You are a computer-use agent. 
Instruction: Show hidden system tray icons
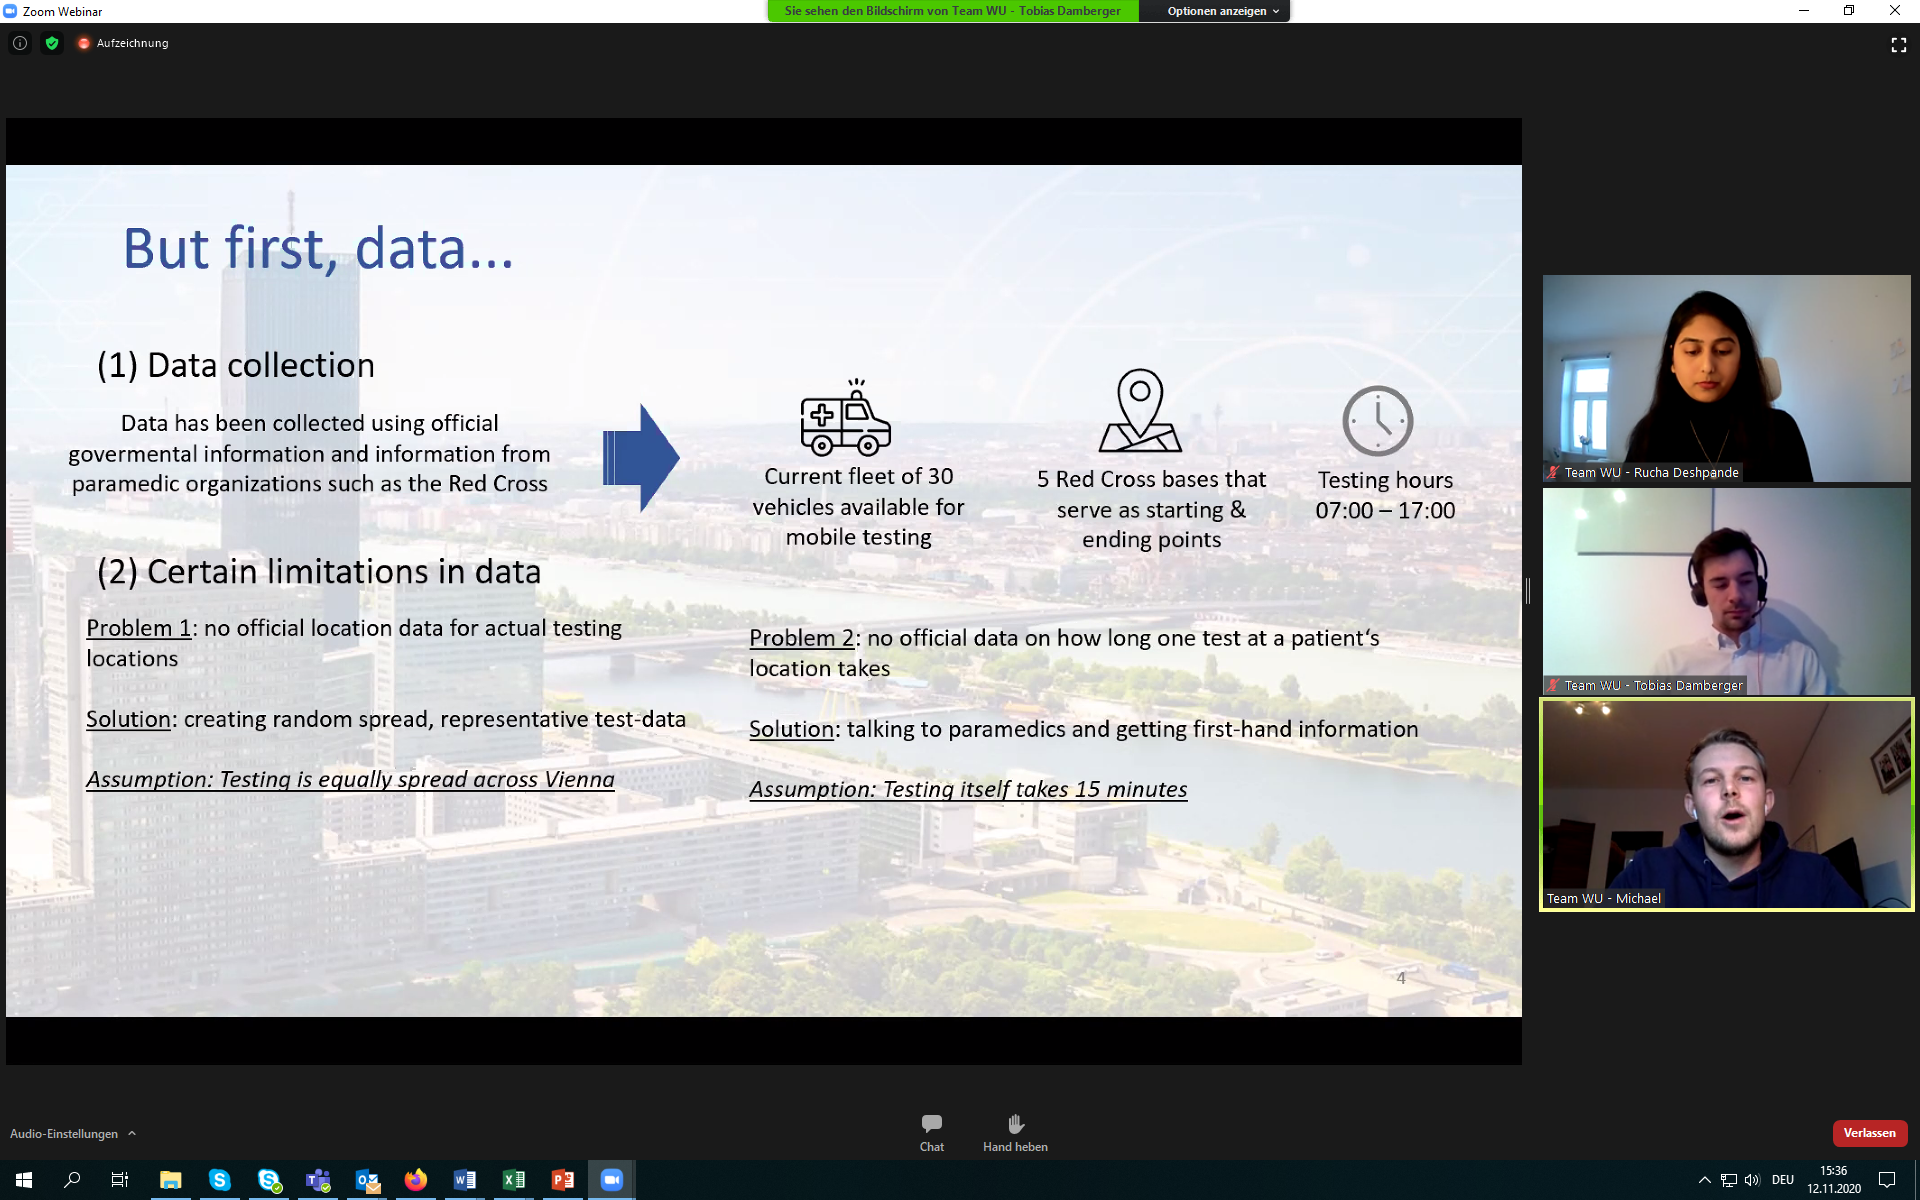click(x=1704, y=1180)
